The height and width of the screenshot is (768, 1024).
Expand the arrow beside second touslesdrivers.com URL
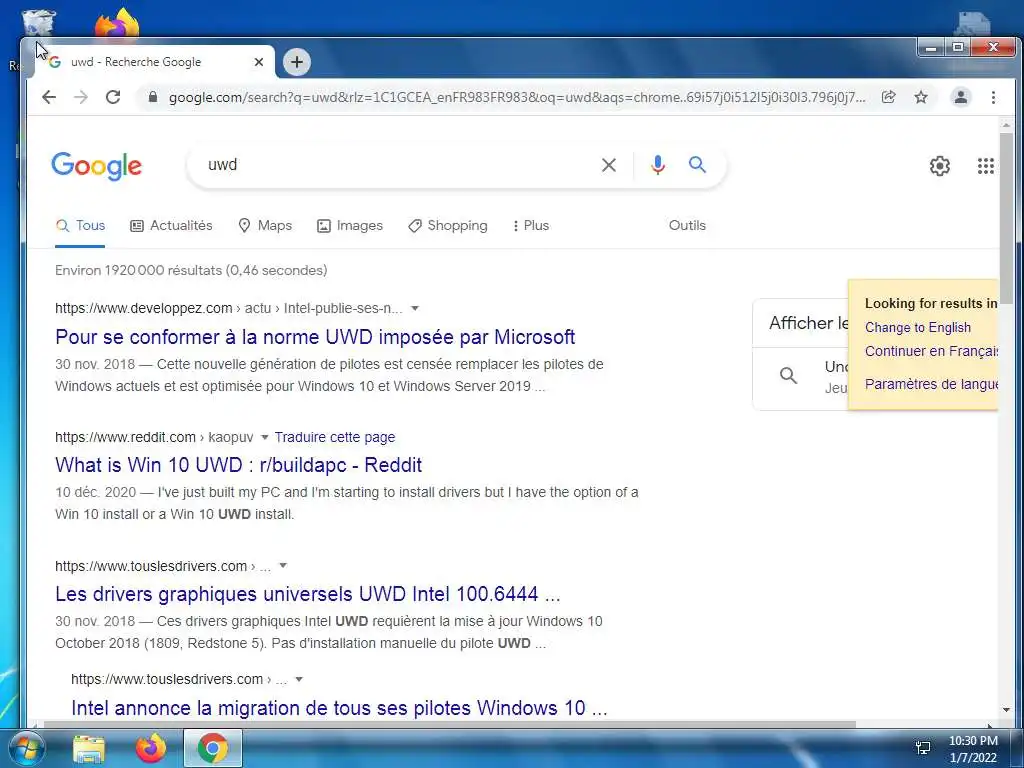tap(298, 679)
